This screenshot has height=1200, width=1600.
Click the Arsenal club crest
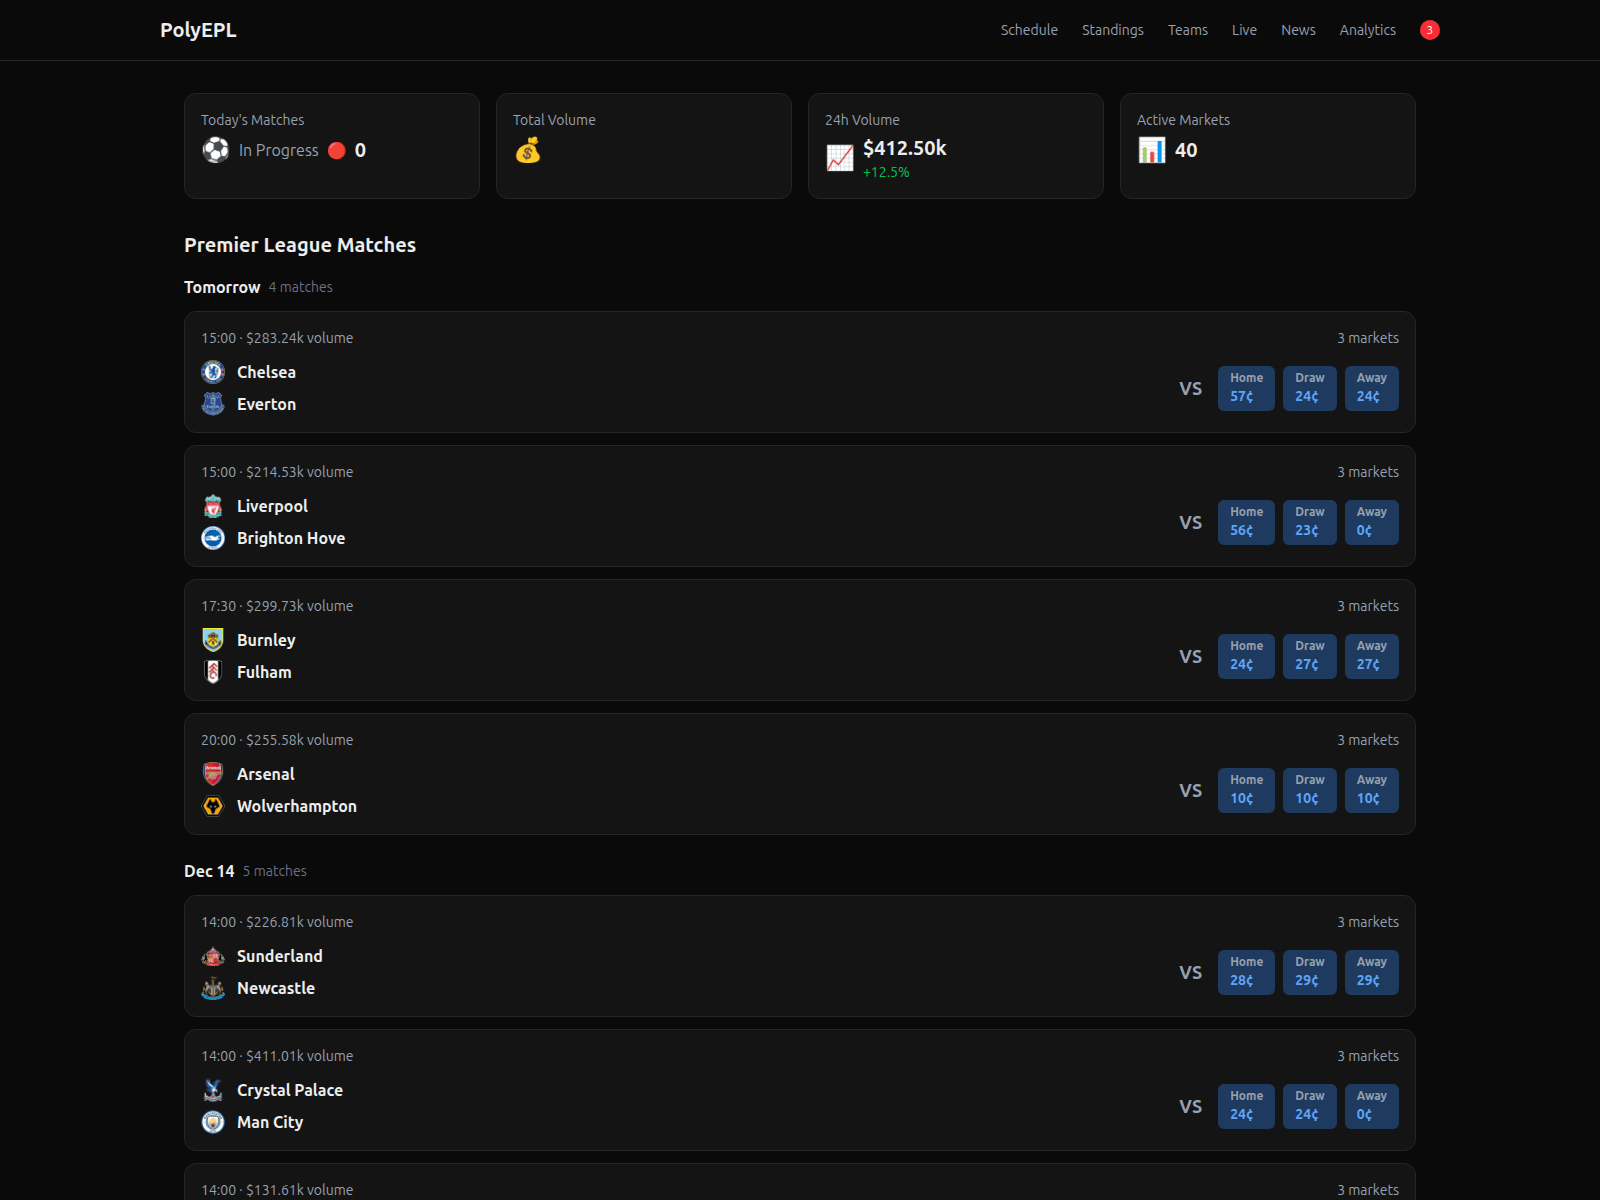(x=213, y=774)
